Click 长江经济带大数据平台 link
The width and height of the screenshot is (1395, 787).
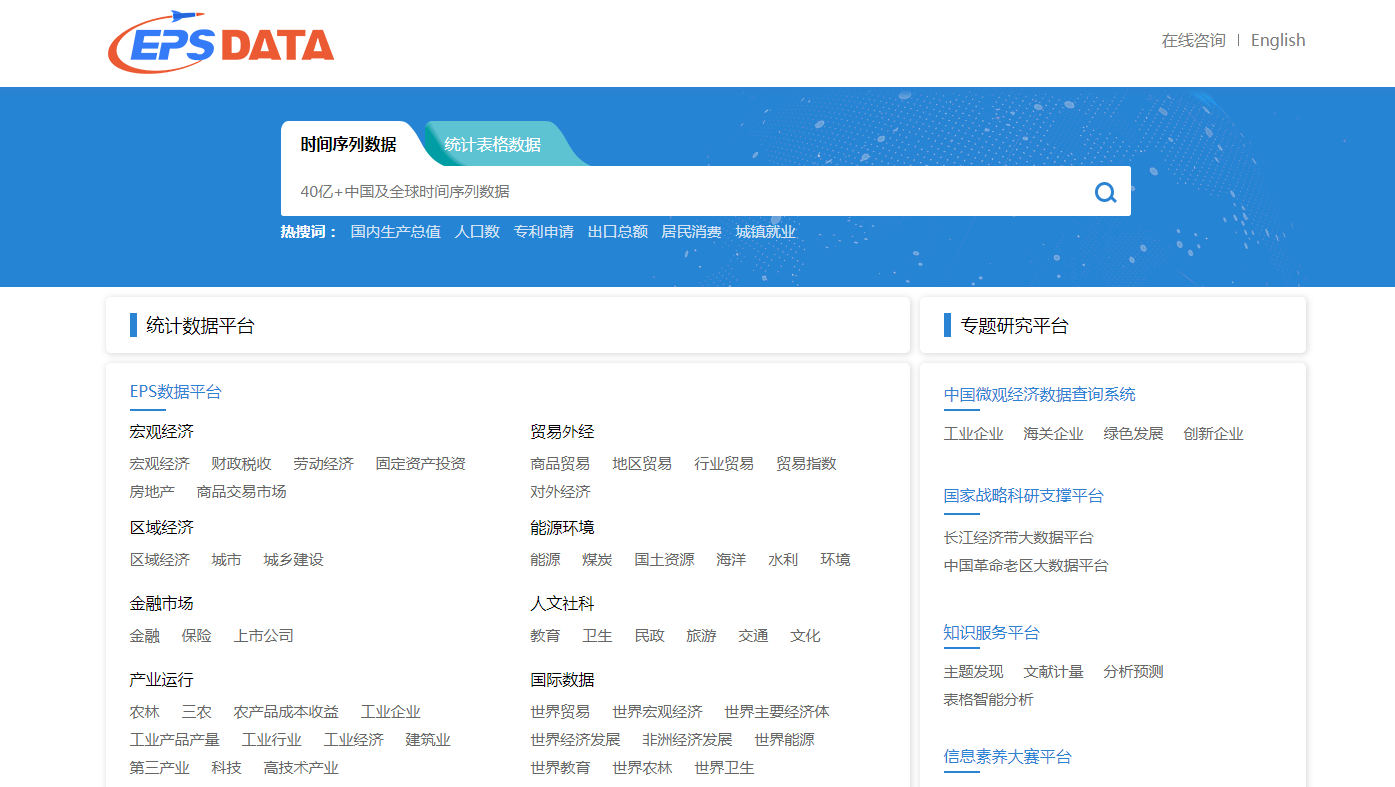coord(1018,538)
